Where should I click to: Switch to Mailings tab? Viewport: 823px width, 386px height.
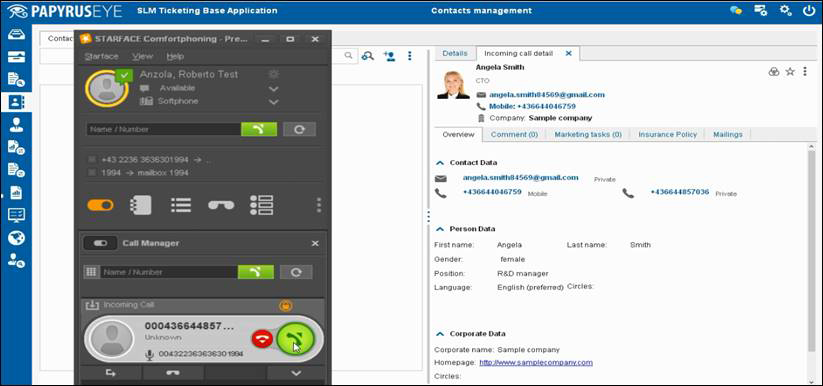pyautogui.click(x=727, y=134)
